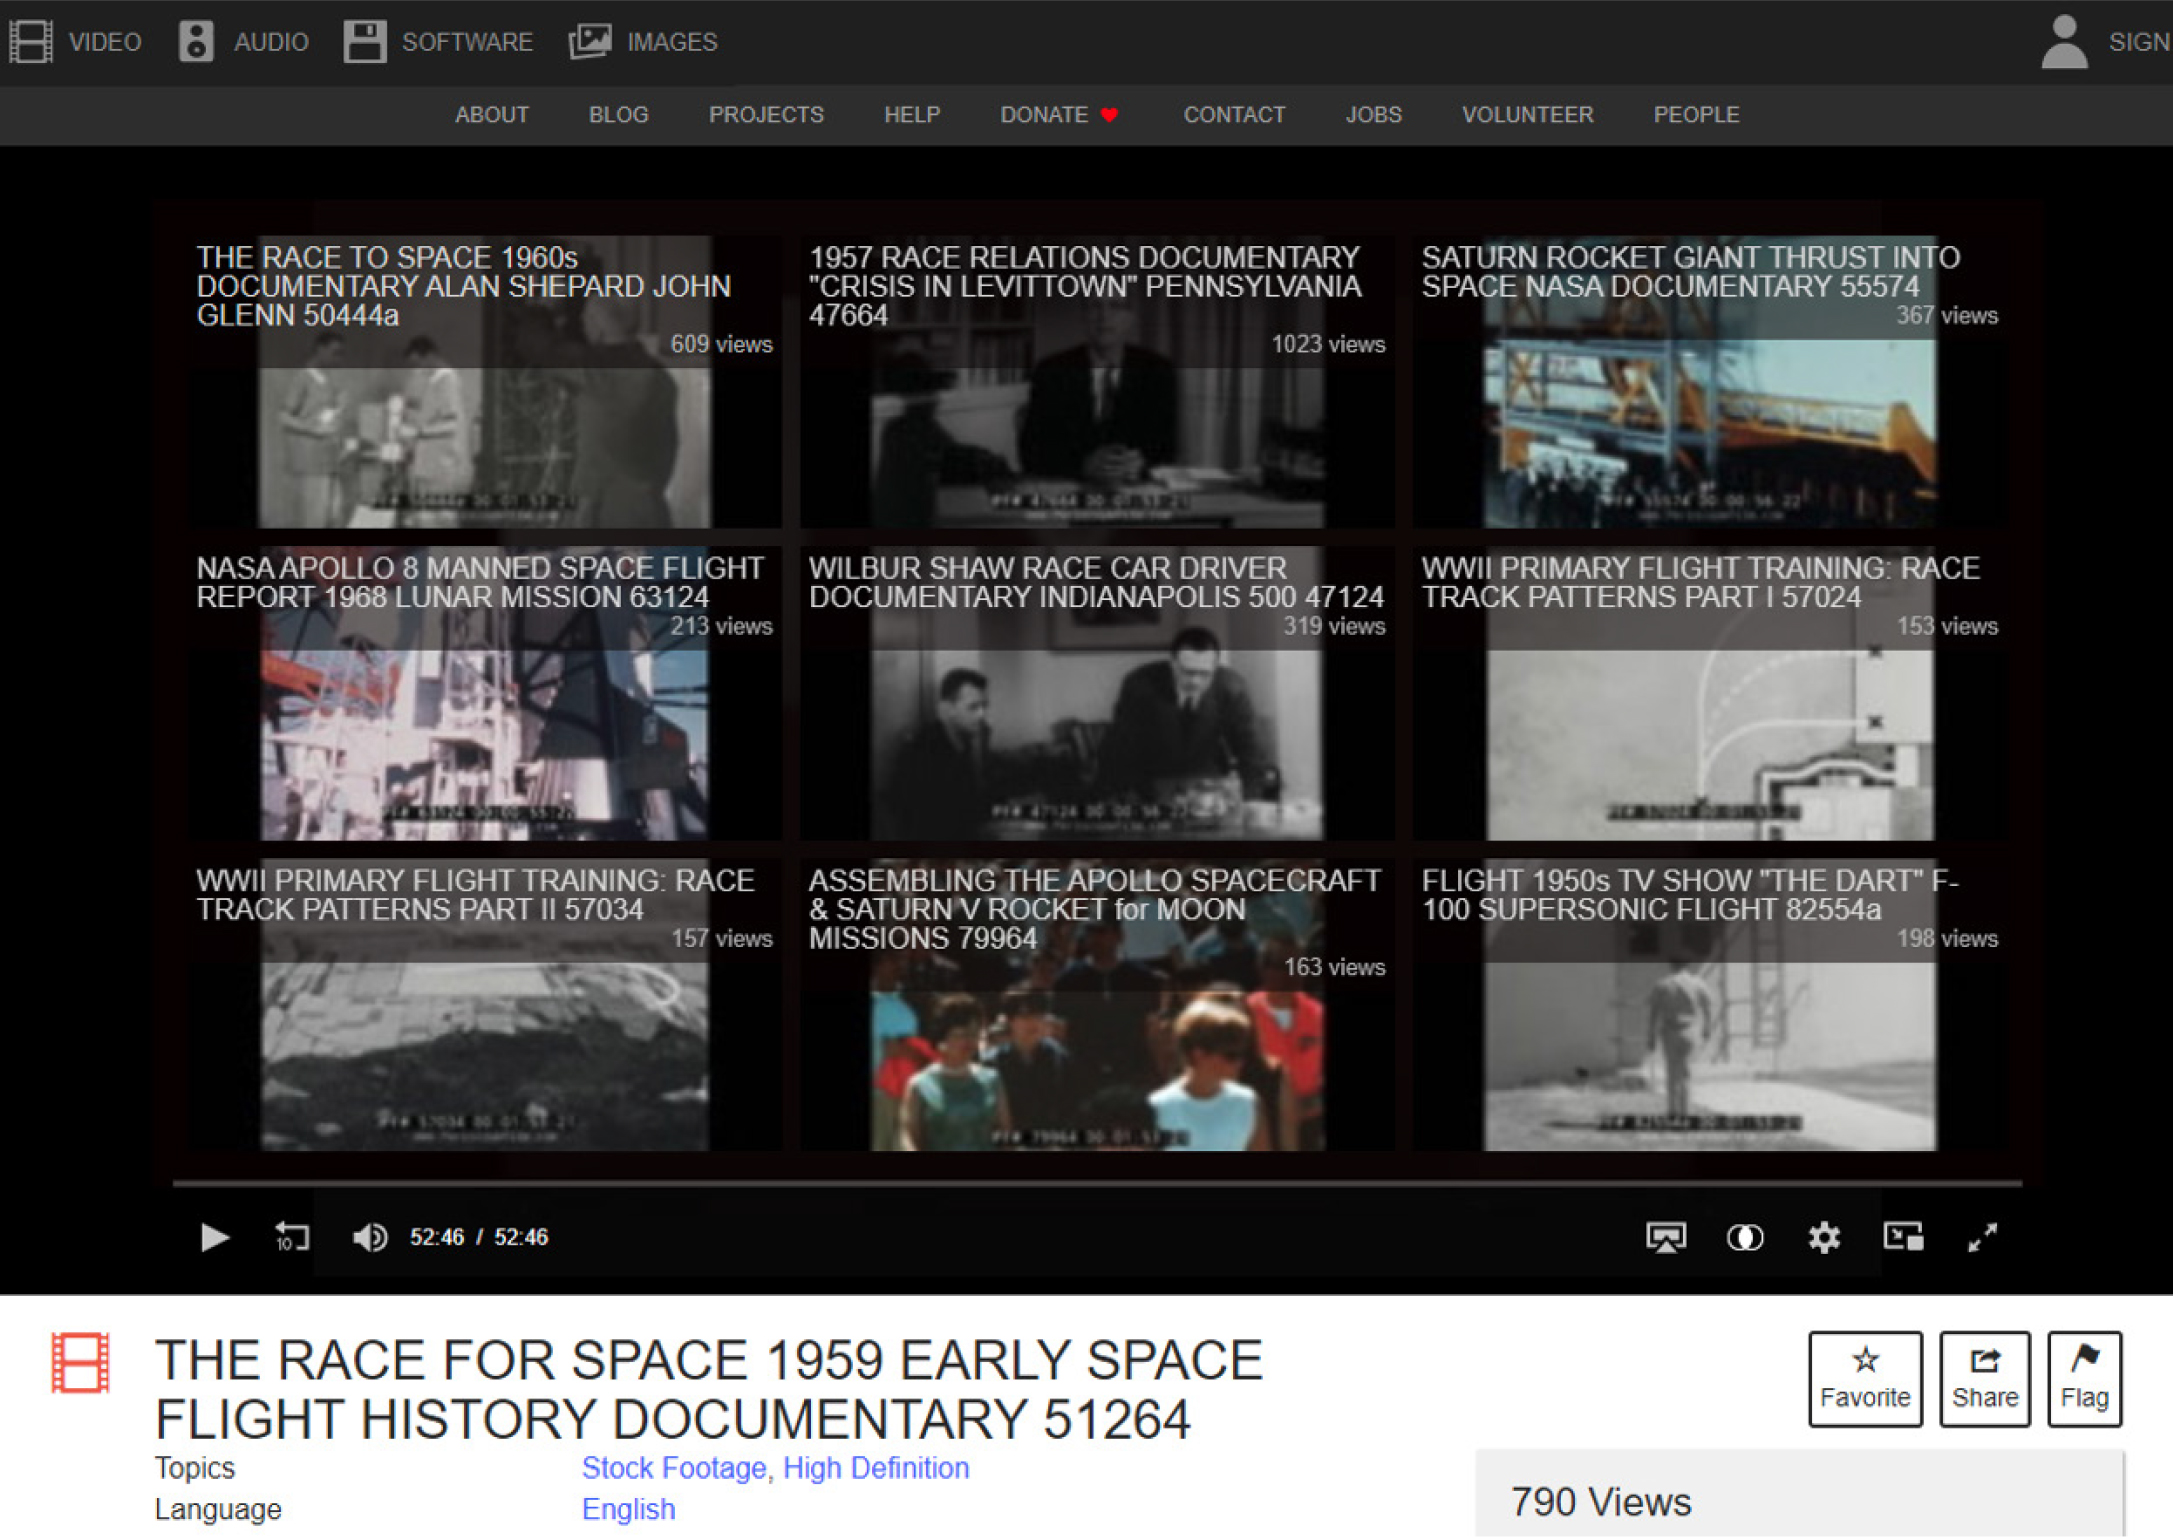2173x1537 pixels.
Task: Click the DONATE link
Action: (1044, 115)
